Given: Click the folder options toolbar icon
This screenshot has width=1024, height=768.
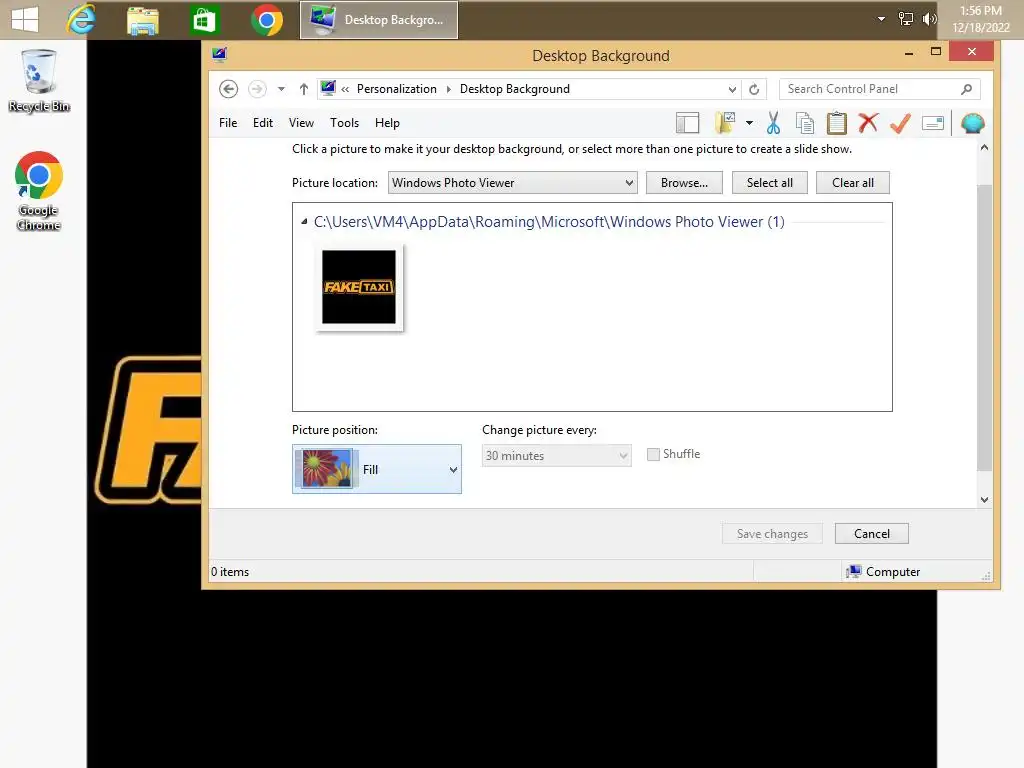Looking at the screenshot, I should 726,123.
